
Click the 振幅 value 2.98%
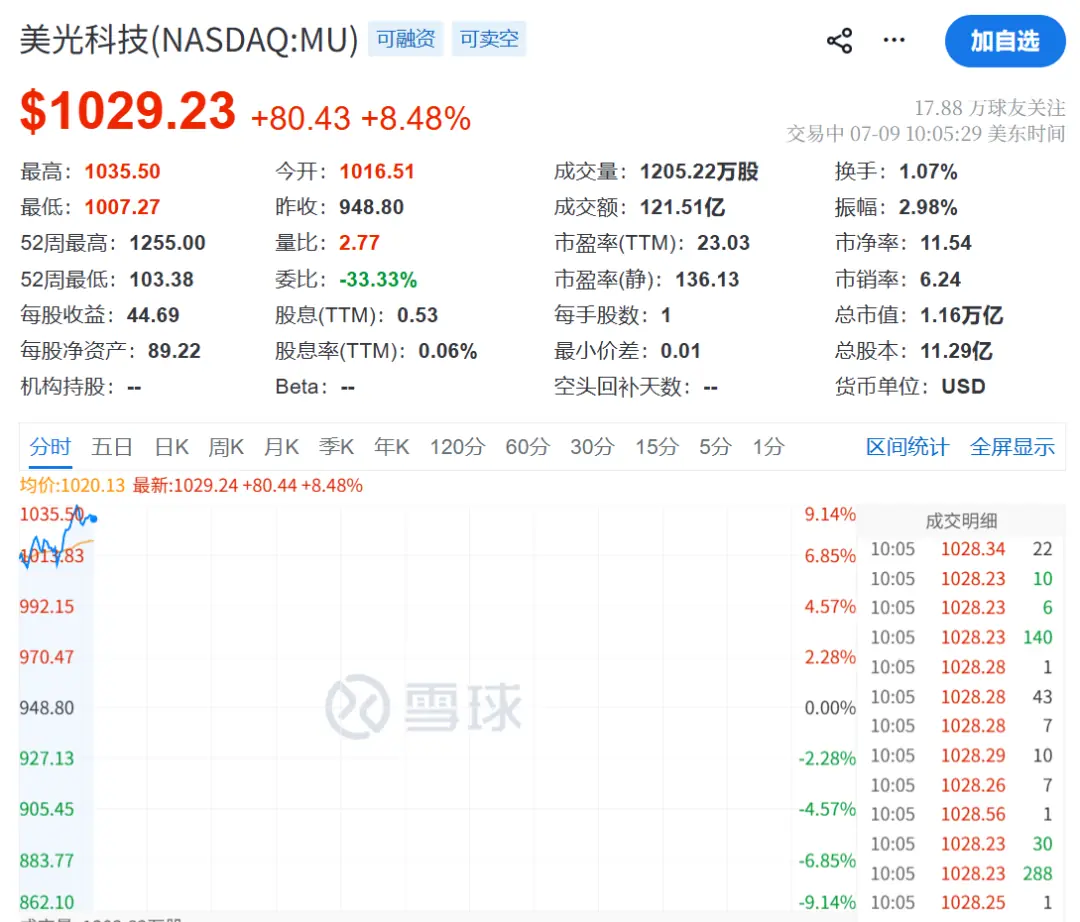pos(928,207)
